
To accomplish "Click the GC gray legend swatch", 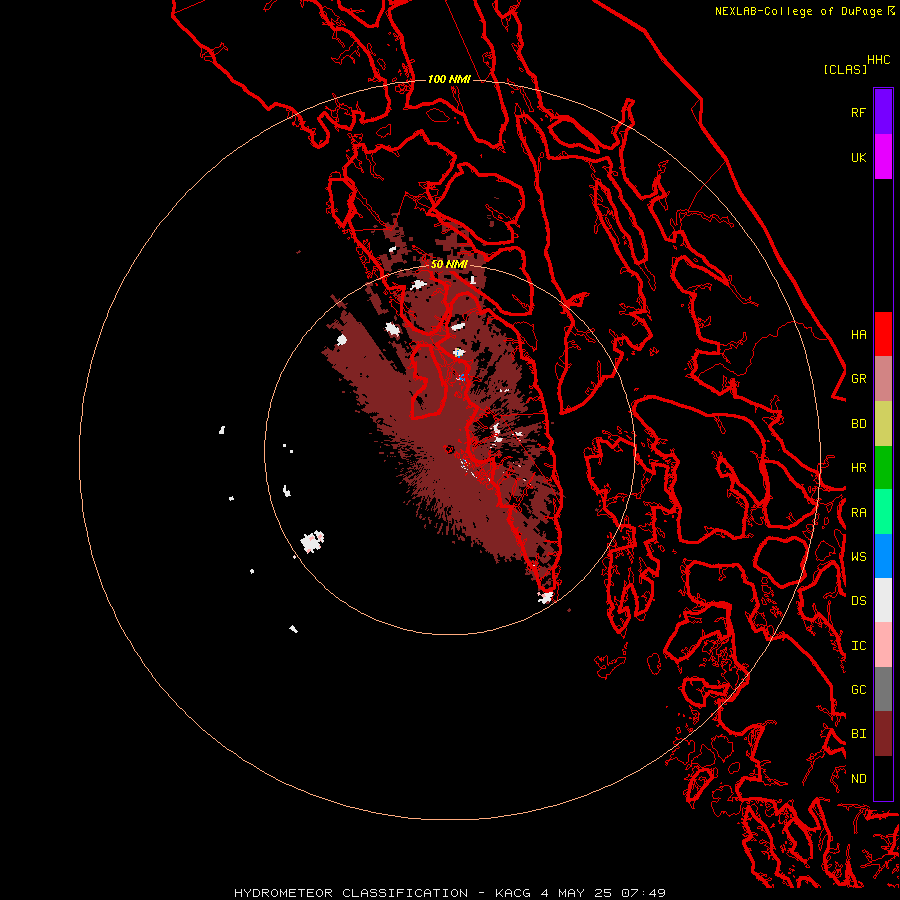I will 883,689.
